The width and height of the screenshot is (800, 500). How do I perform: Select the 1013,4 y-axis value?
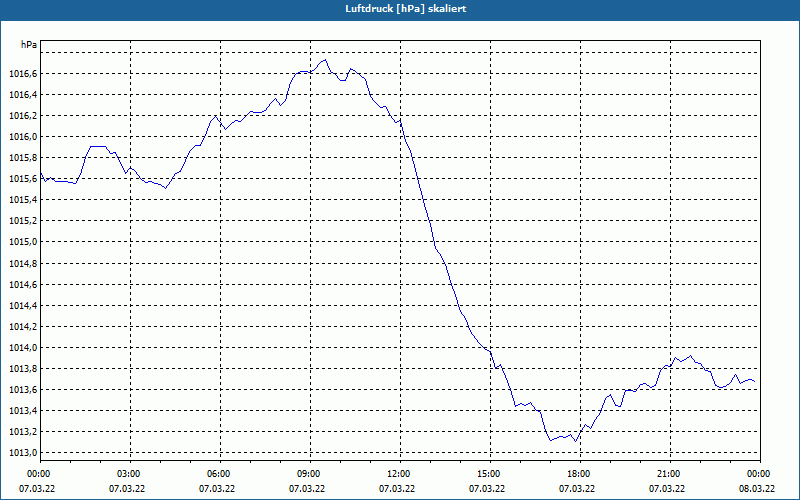[x=23, y=411]
